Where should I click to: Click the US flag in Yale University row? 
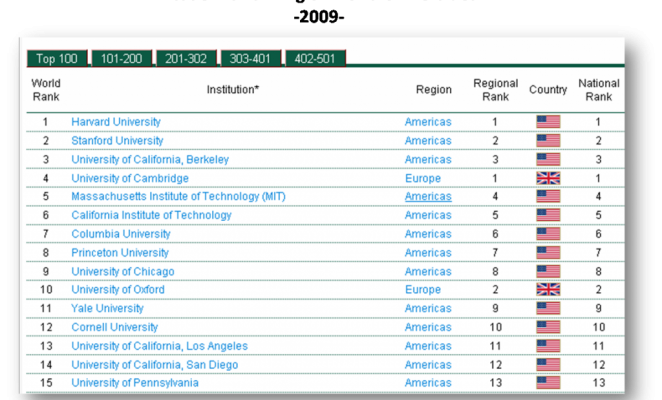[547, 309]
